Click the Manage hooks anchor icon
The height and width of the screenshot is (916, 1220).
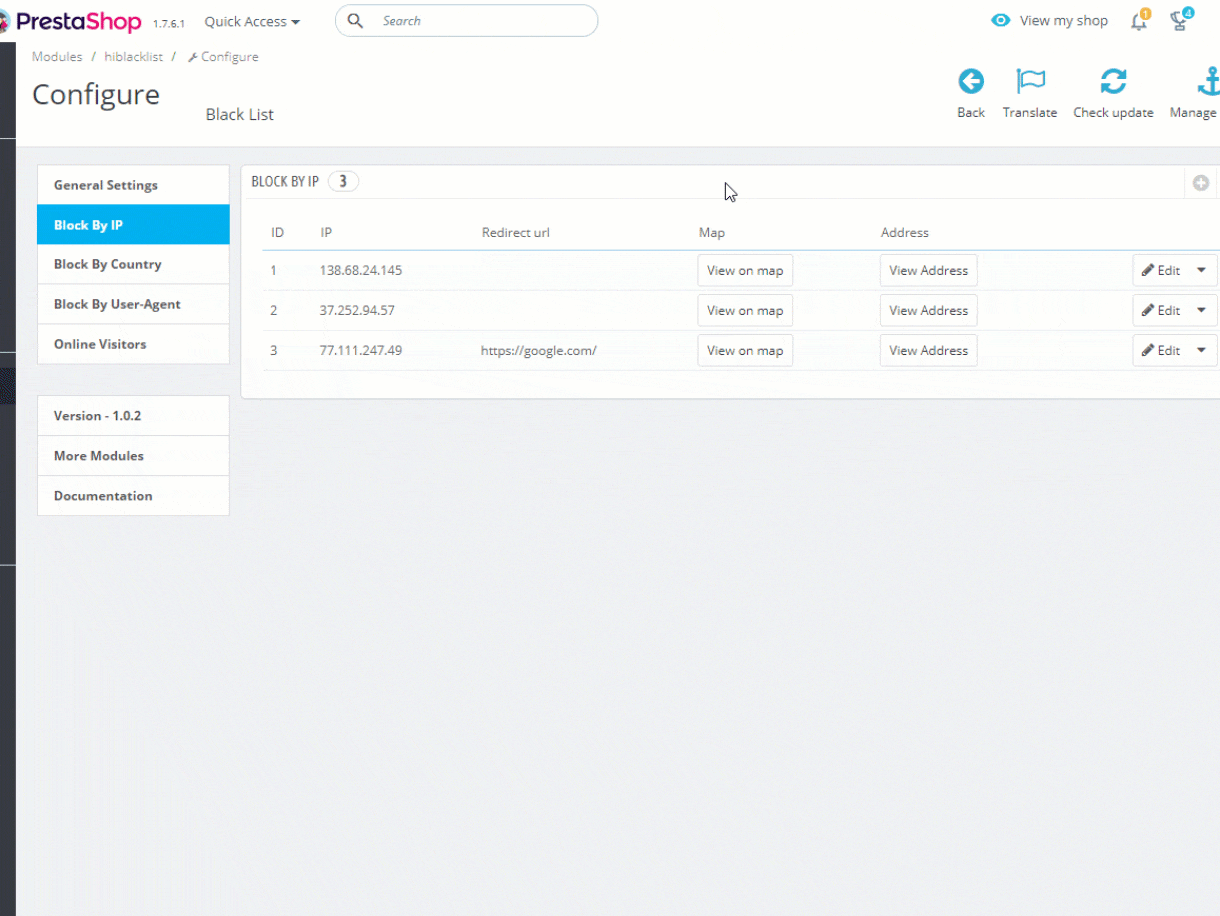(1207, 81)
